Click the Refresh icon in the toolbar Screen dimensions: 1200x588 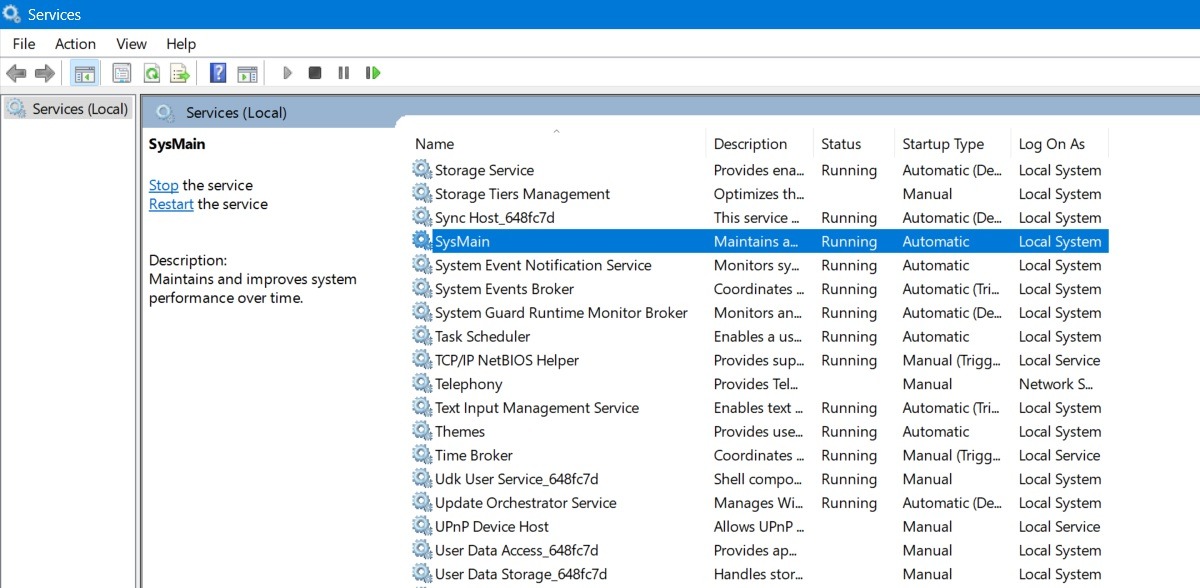pyautogui.click(x=151, y=72)
